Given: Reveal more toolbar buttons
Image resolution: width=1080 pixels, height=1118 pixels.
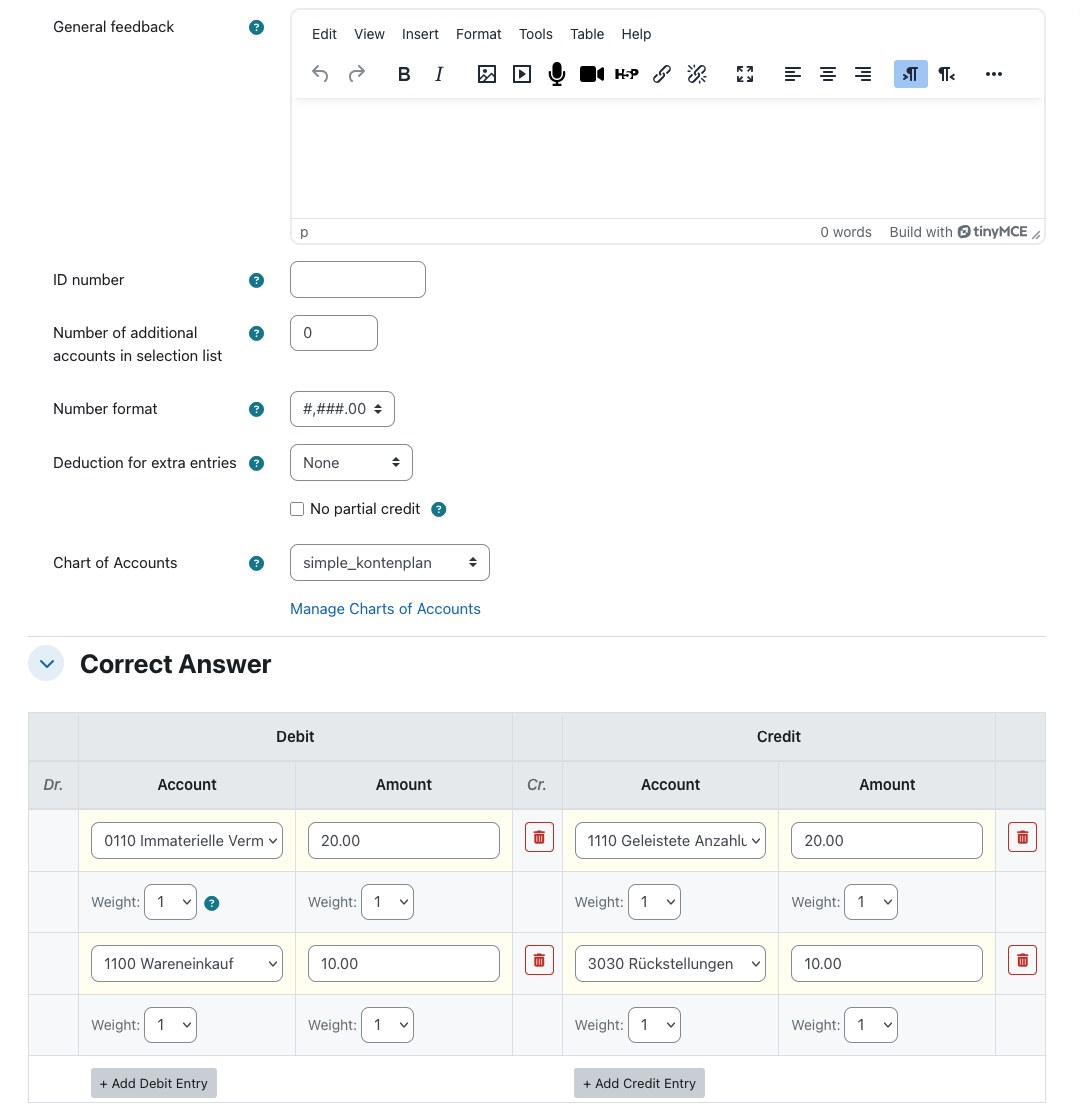Looking at the screenshot, I should pyautogui.click(x=994, y=74).
